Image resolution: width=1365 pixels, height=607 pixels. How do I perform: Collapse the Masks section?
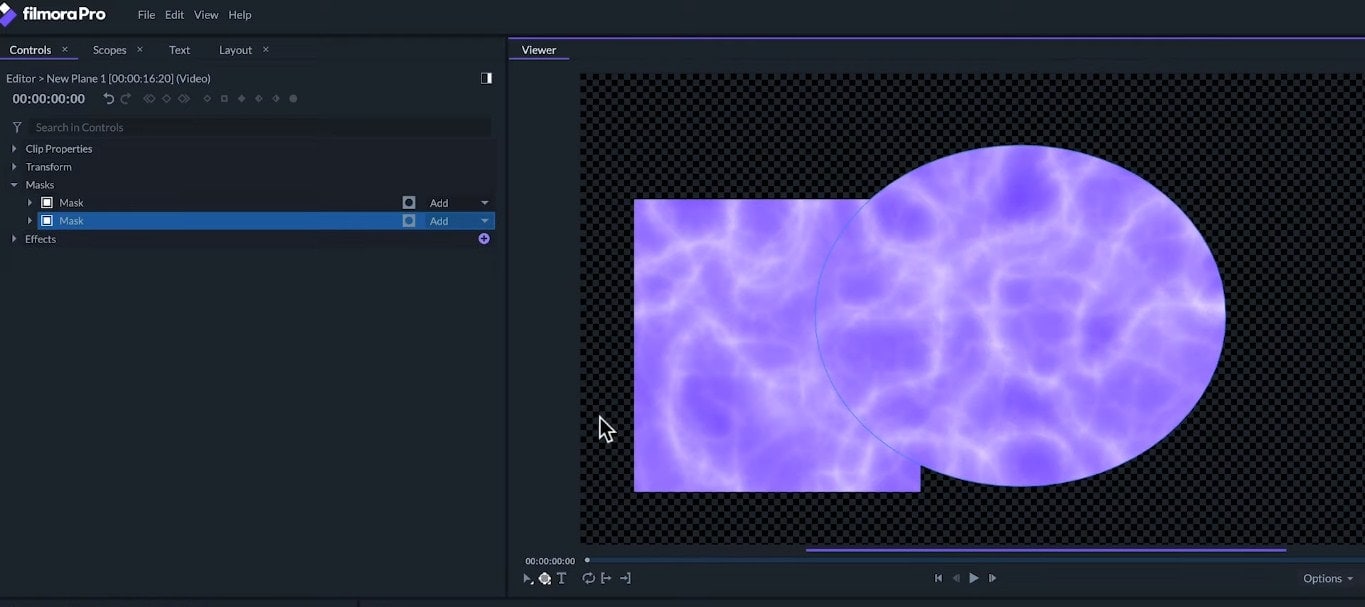point(14,185)
